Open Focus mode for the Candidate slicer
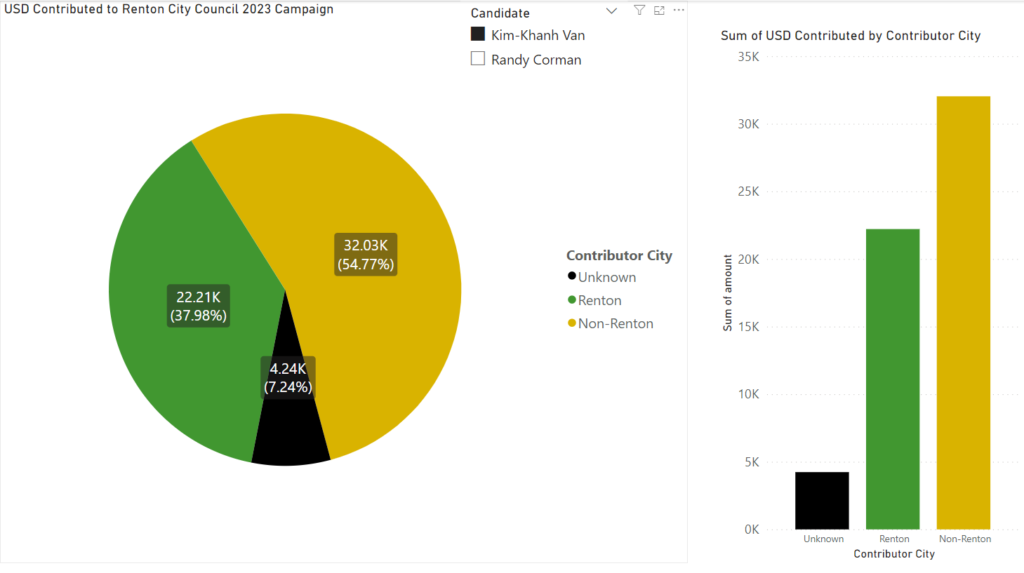This screenshot has height=573, width=1024. (x=659, y=10)
